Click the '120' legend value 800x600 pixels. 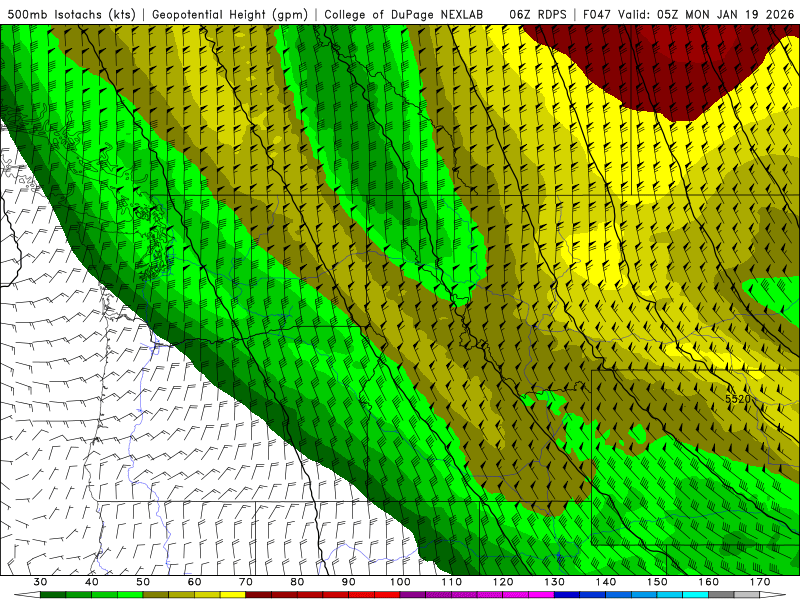point(503,582)
